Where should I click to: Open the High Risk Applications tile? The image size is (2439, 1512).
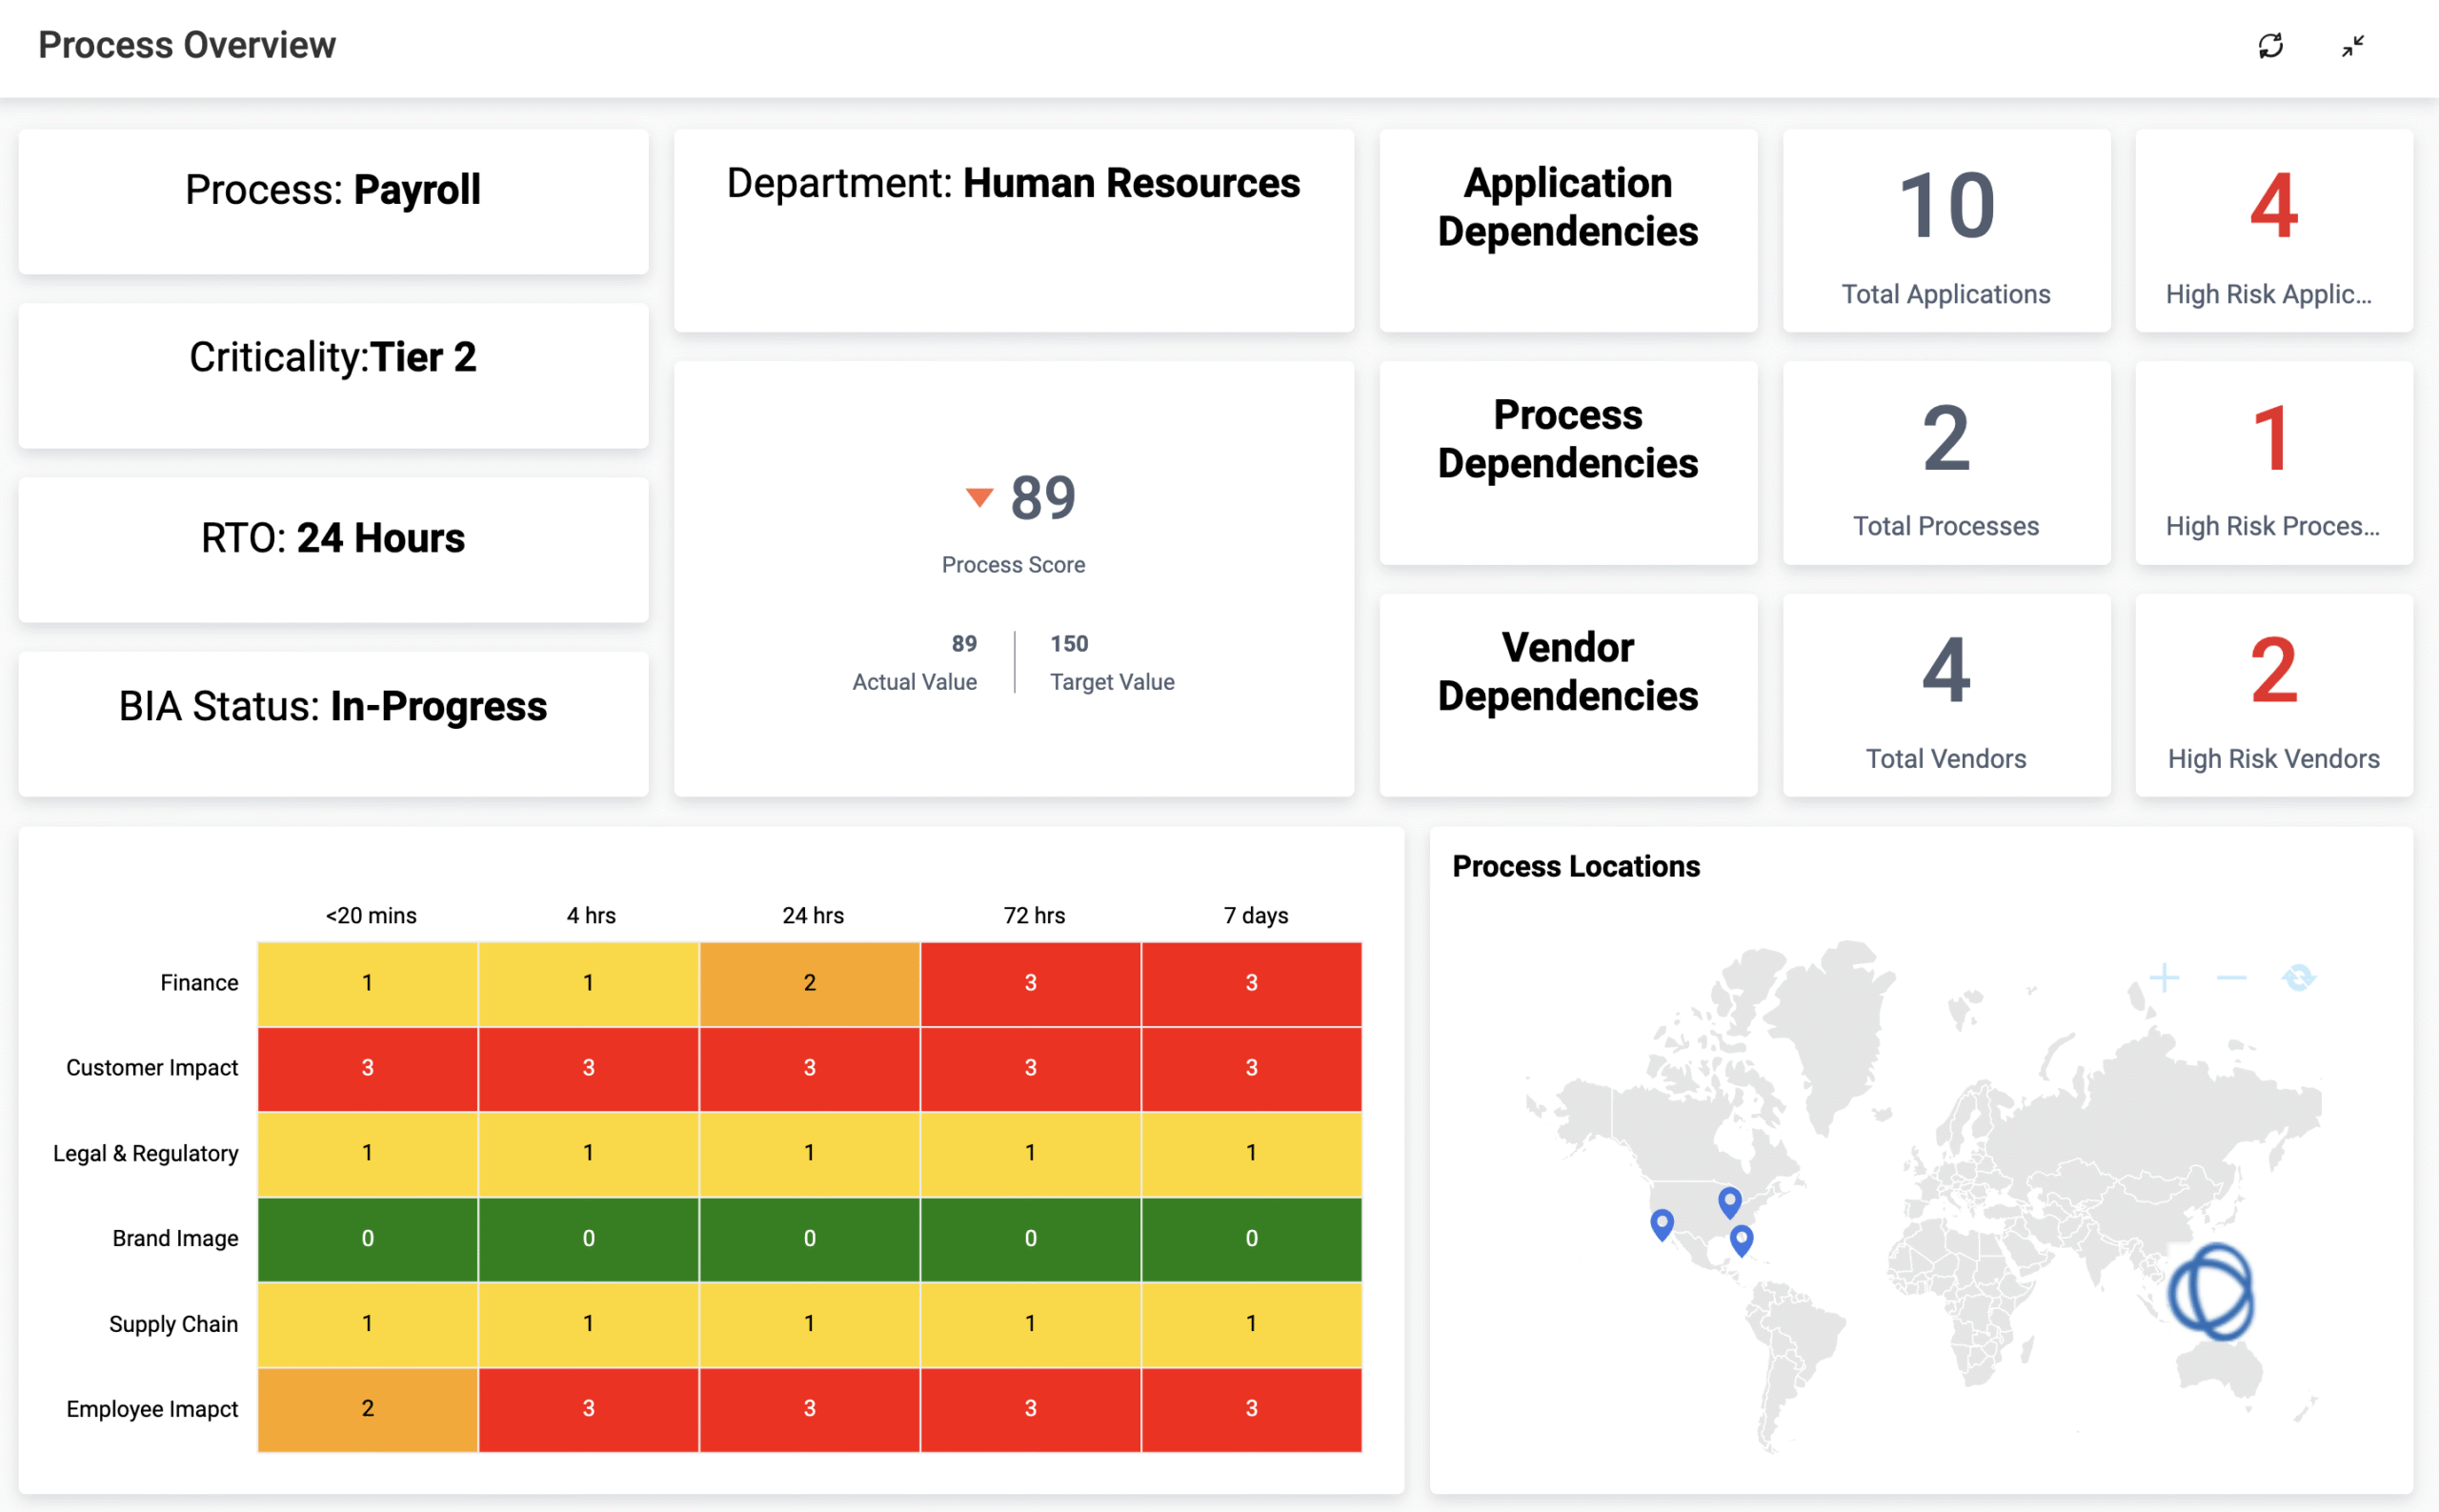(2273, 231)
